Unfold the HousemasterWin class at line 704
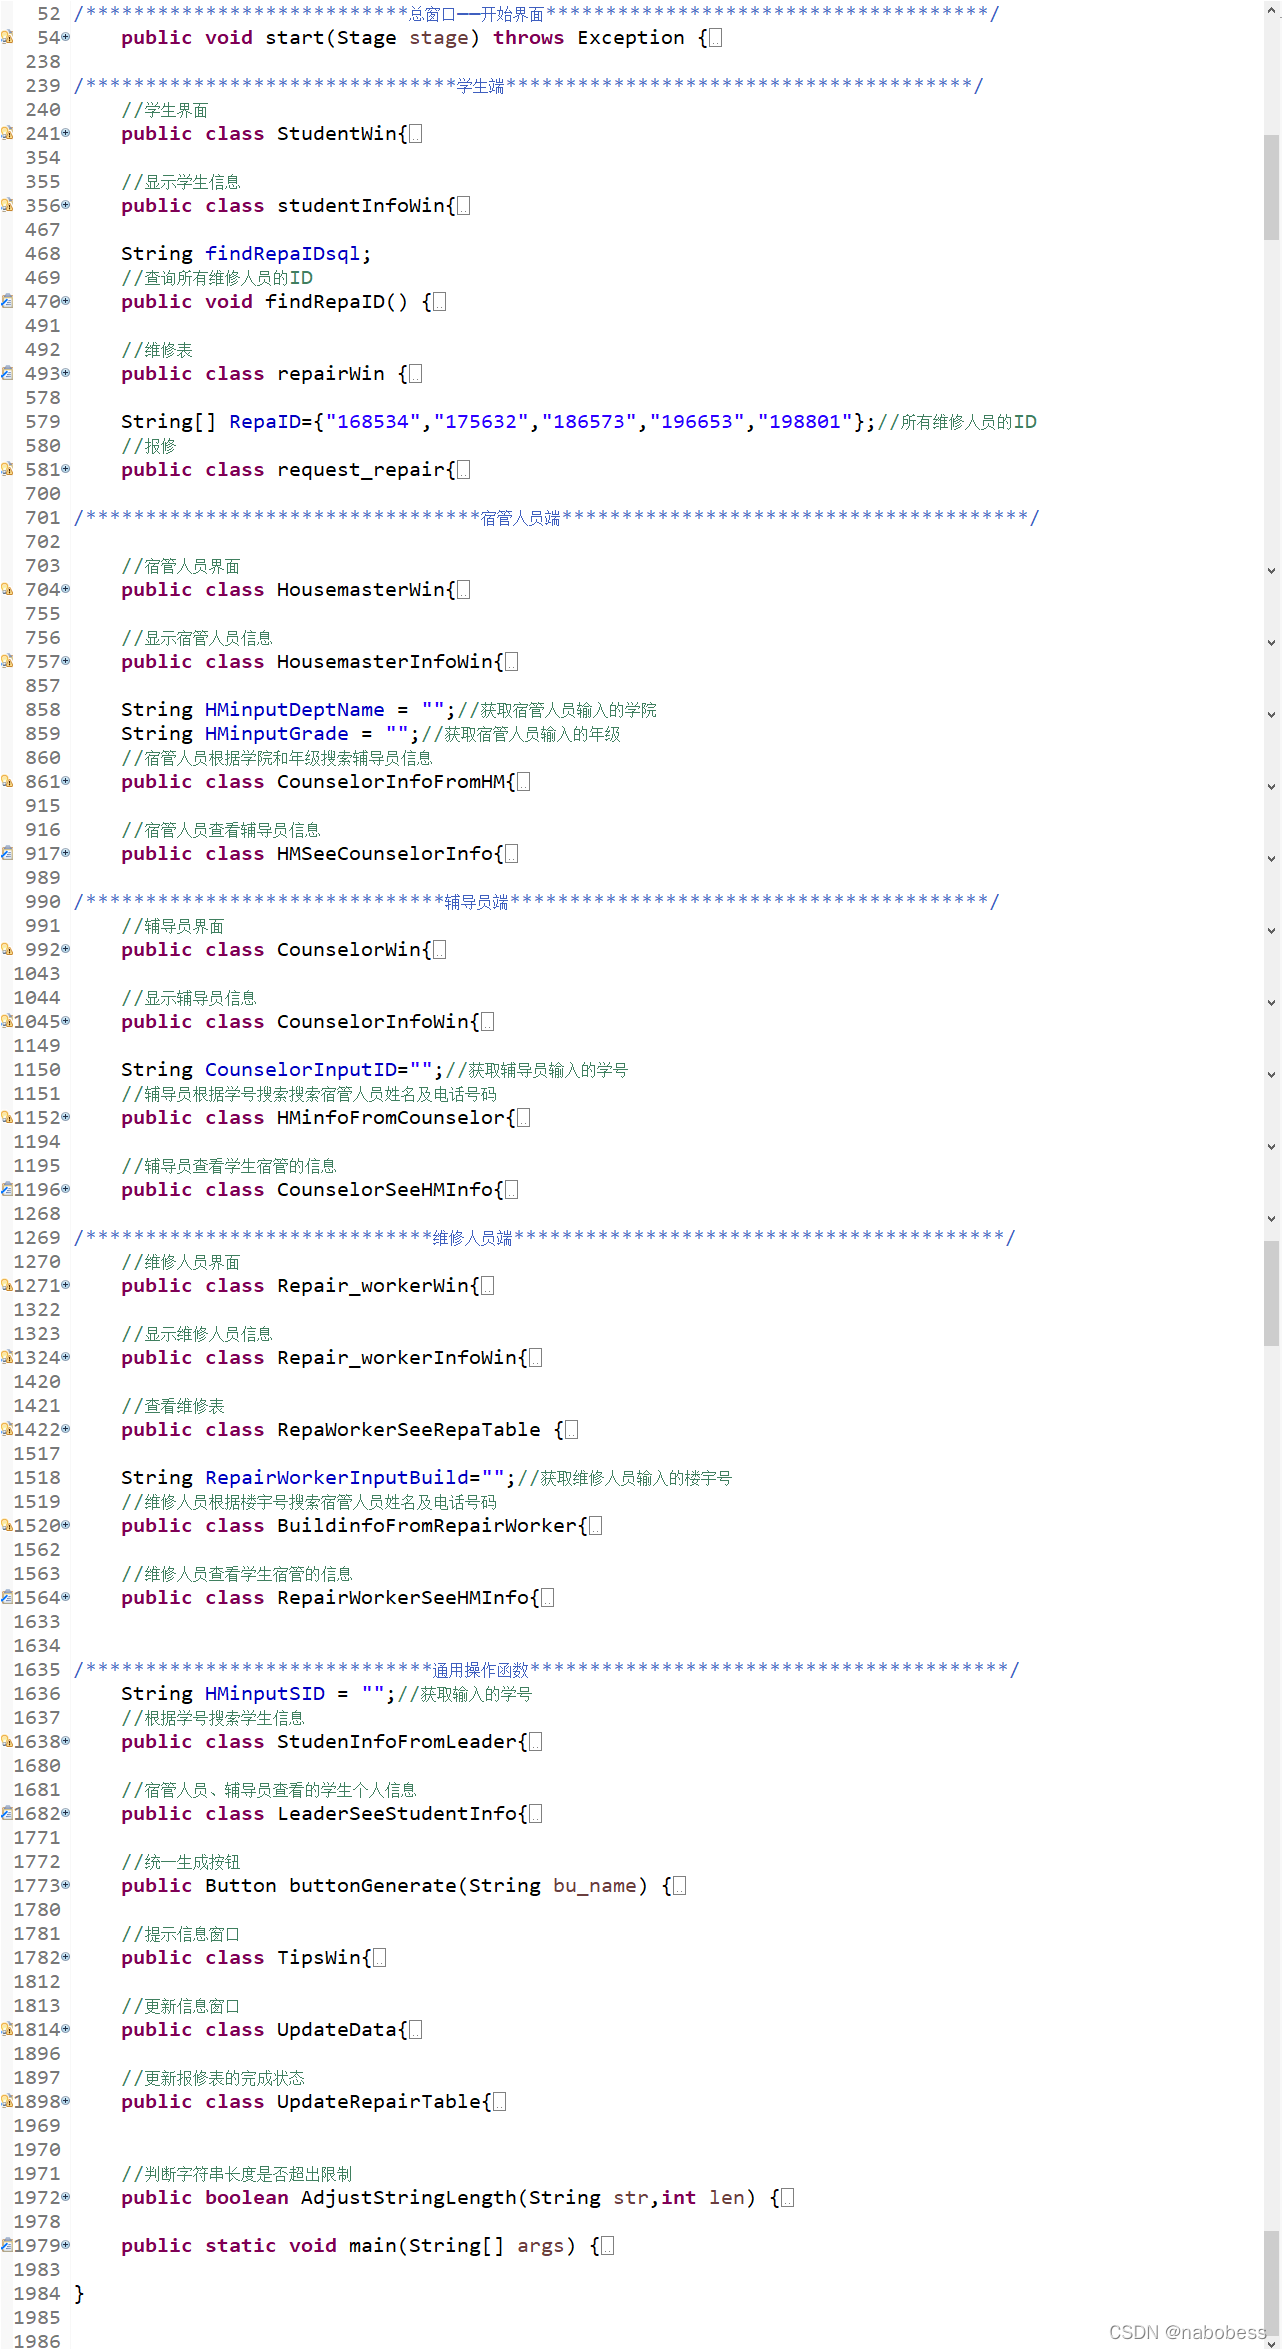The width and height of the screenshot is (1282, 2349). [x=66, y=590]
